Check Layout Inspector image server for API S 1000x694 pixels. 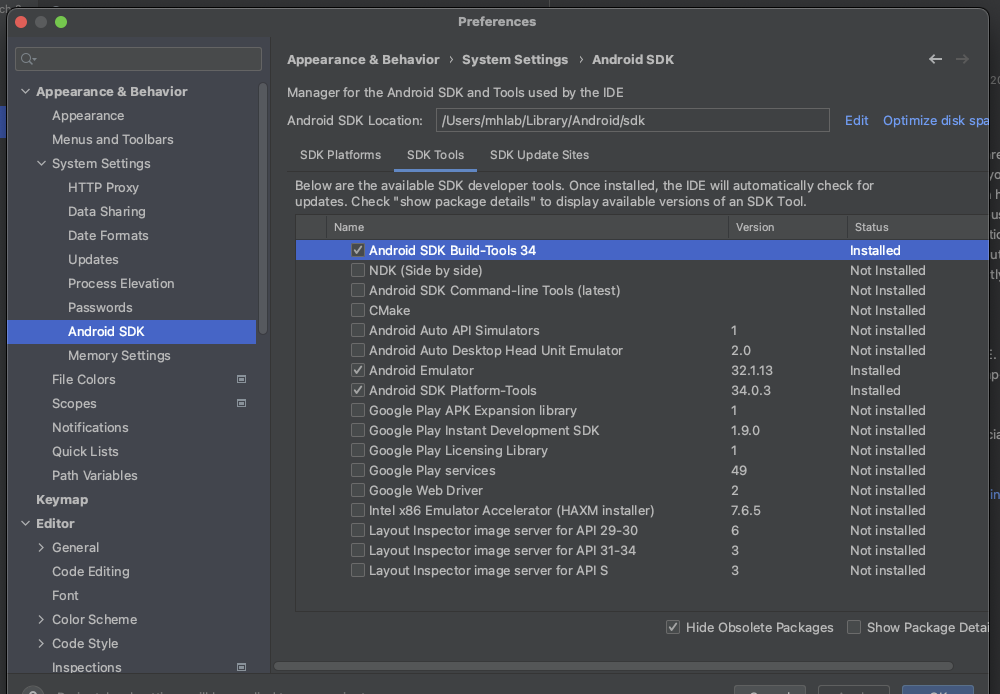pyautogui.click(x=358, y=570)
